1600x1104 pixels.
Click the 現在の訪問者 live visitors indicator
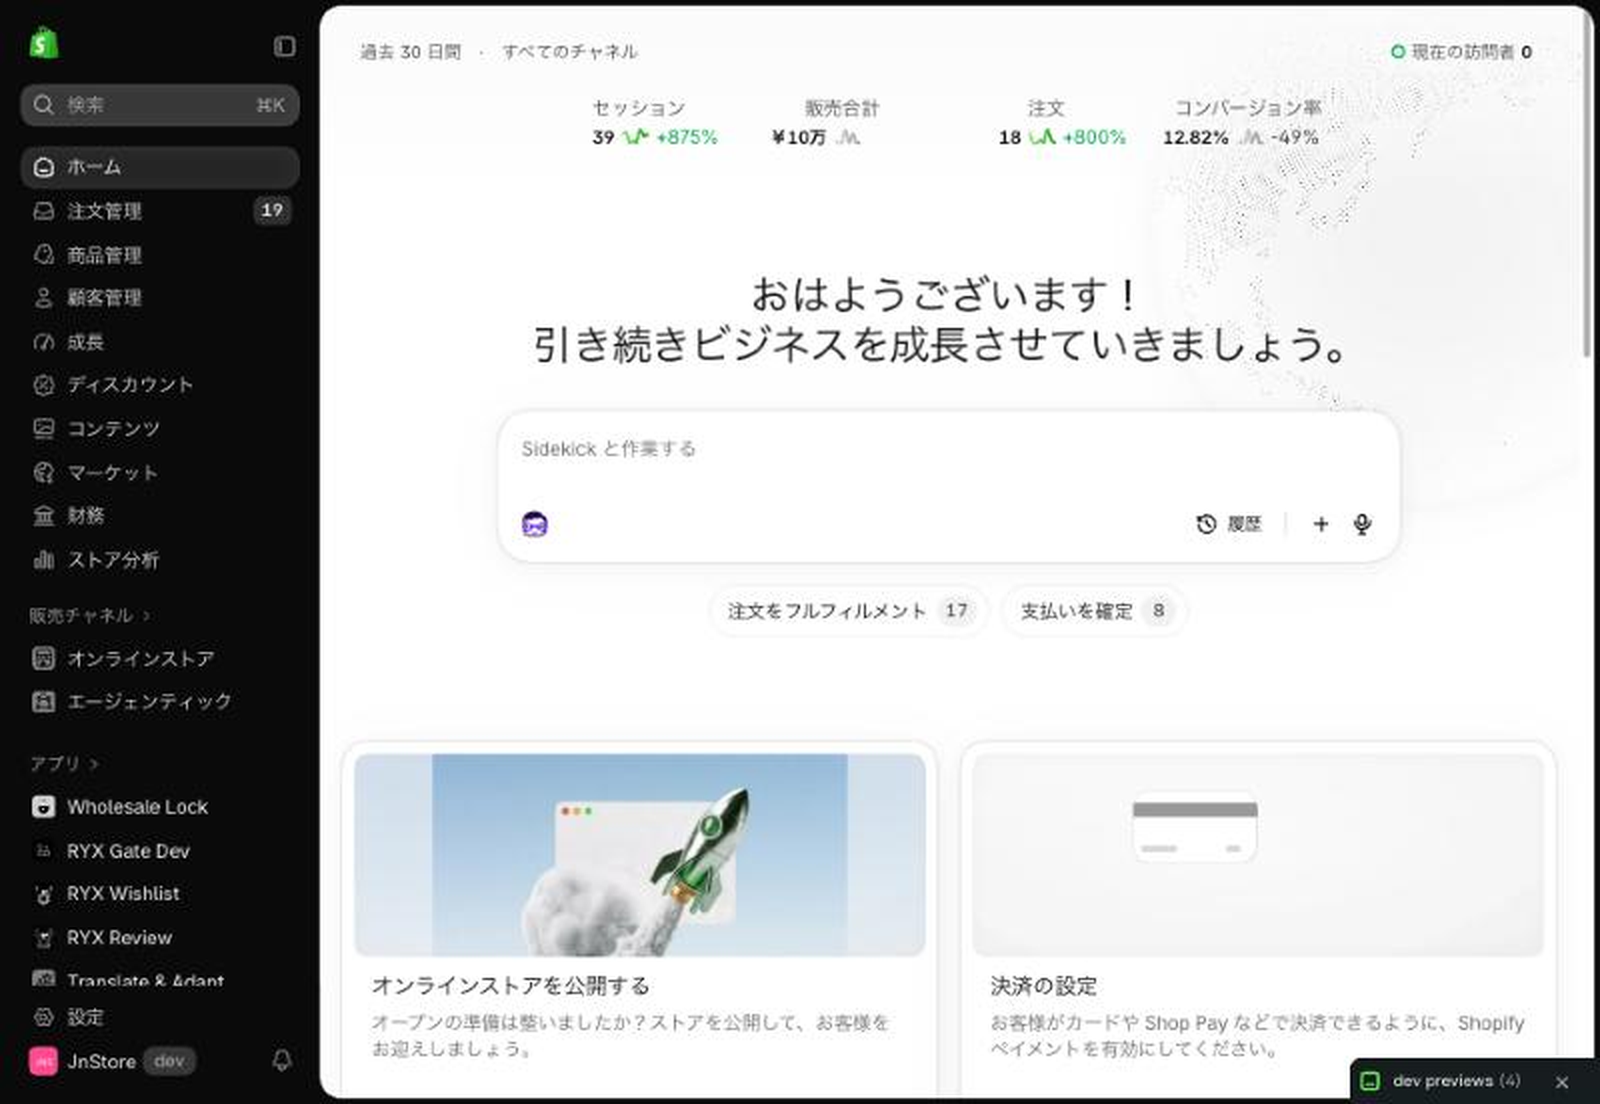coord(1461,52)
